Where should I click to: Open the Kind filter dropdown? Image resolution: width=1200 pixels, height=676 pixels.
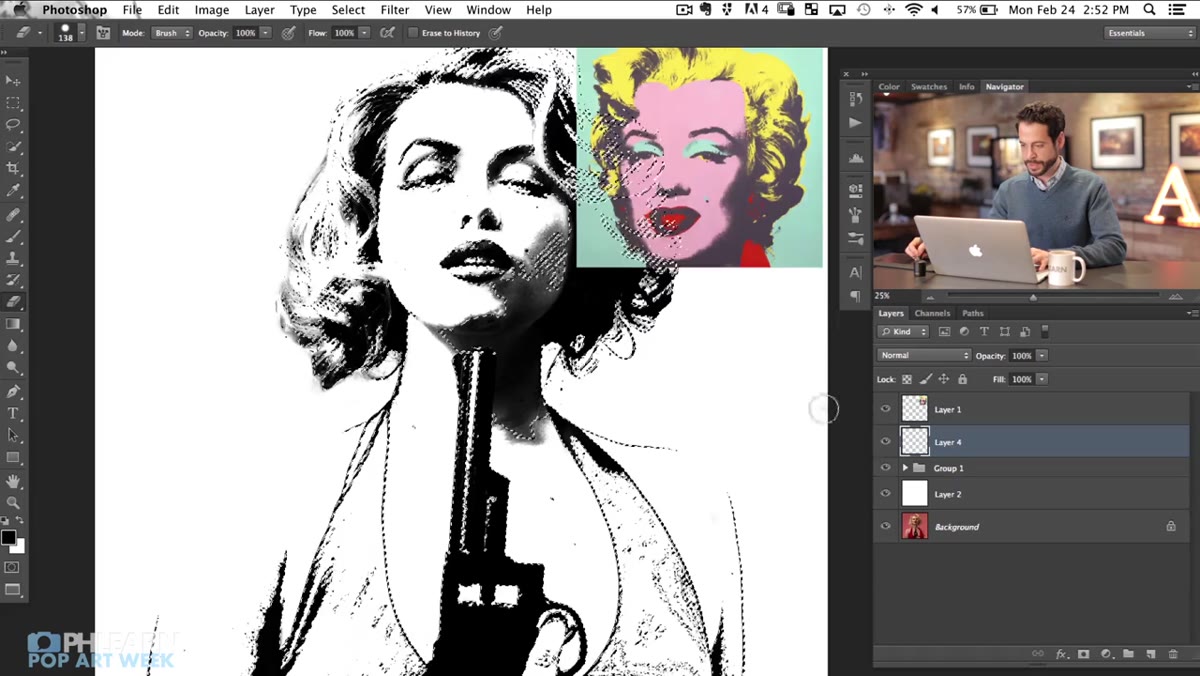pyautogui.click(x=904, y=331)
